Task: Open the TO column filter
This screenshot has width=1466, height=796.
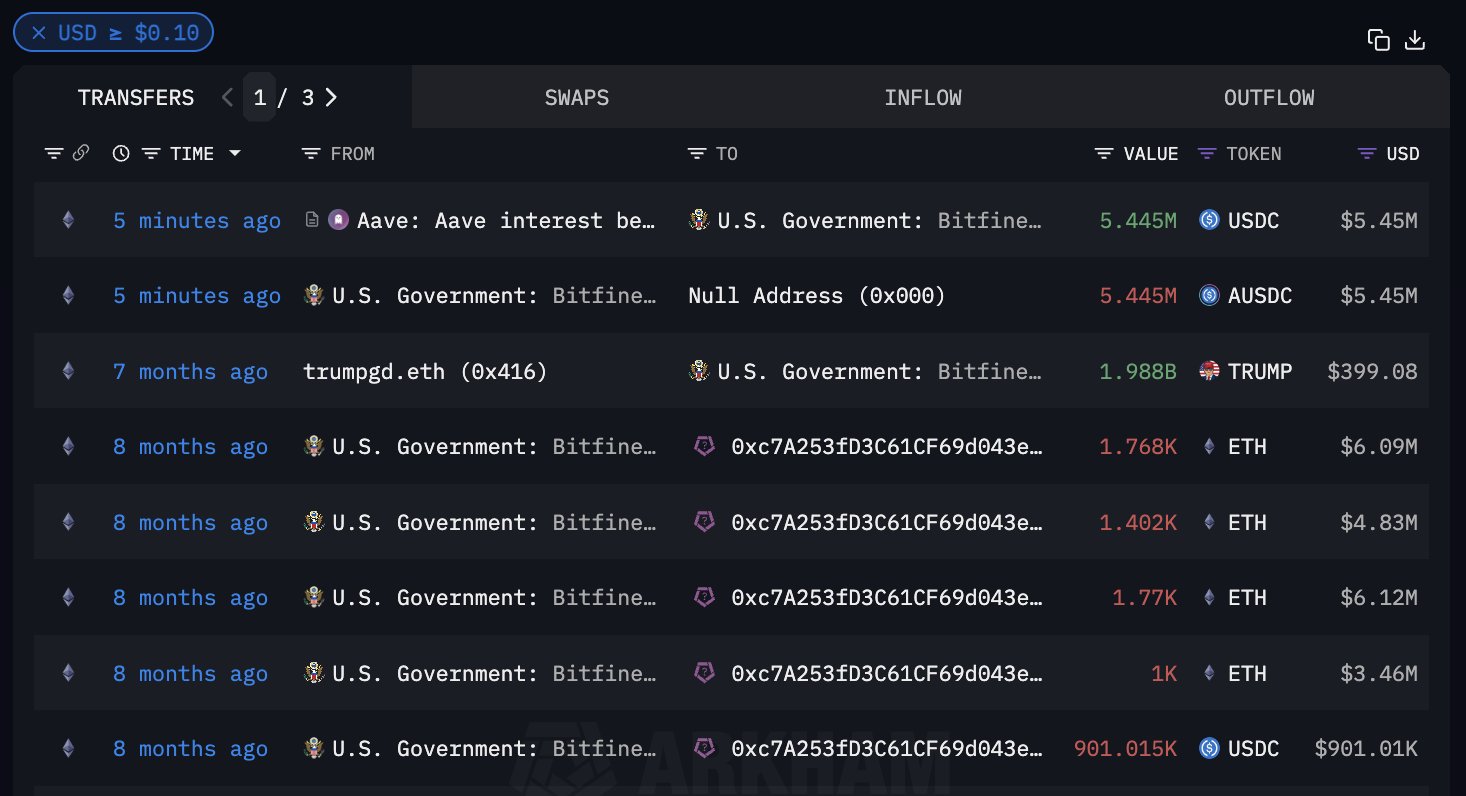Action: [697, 154]
